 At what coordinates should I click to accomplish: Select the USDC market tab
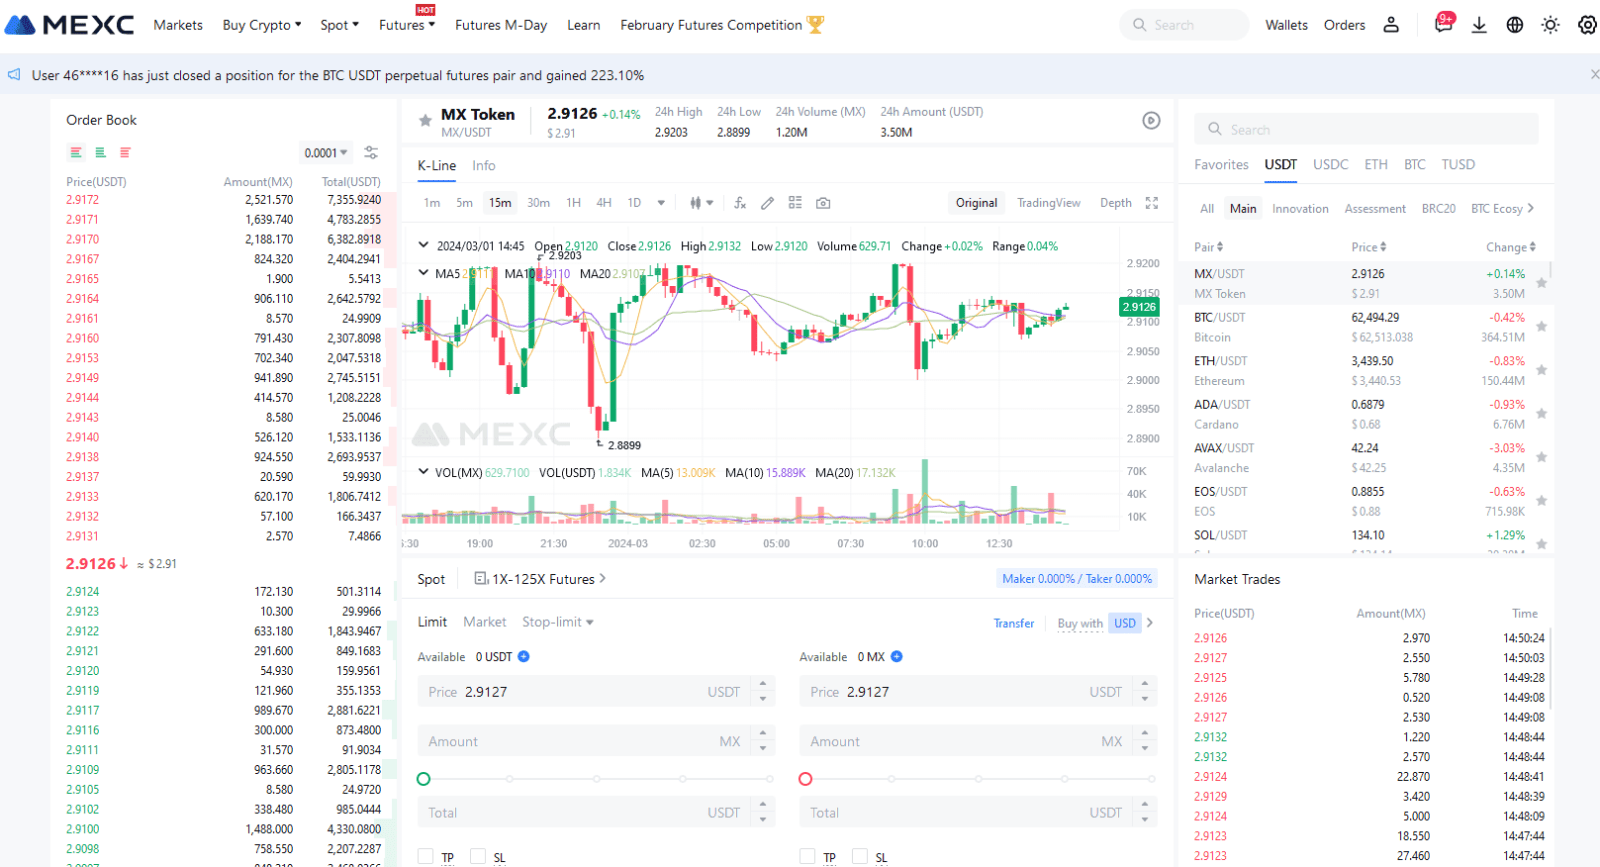click(x=1331, y=165)
